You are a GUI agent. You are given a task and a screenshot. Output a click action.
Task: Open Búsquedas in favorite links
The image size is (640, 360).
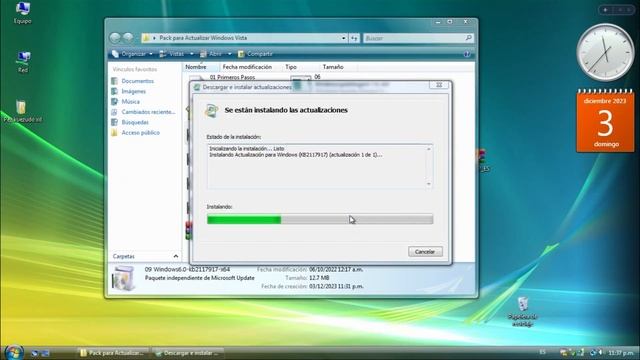pos(135,122)
